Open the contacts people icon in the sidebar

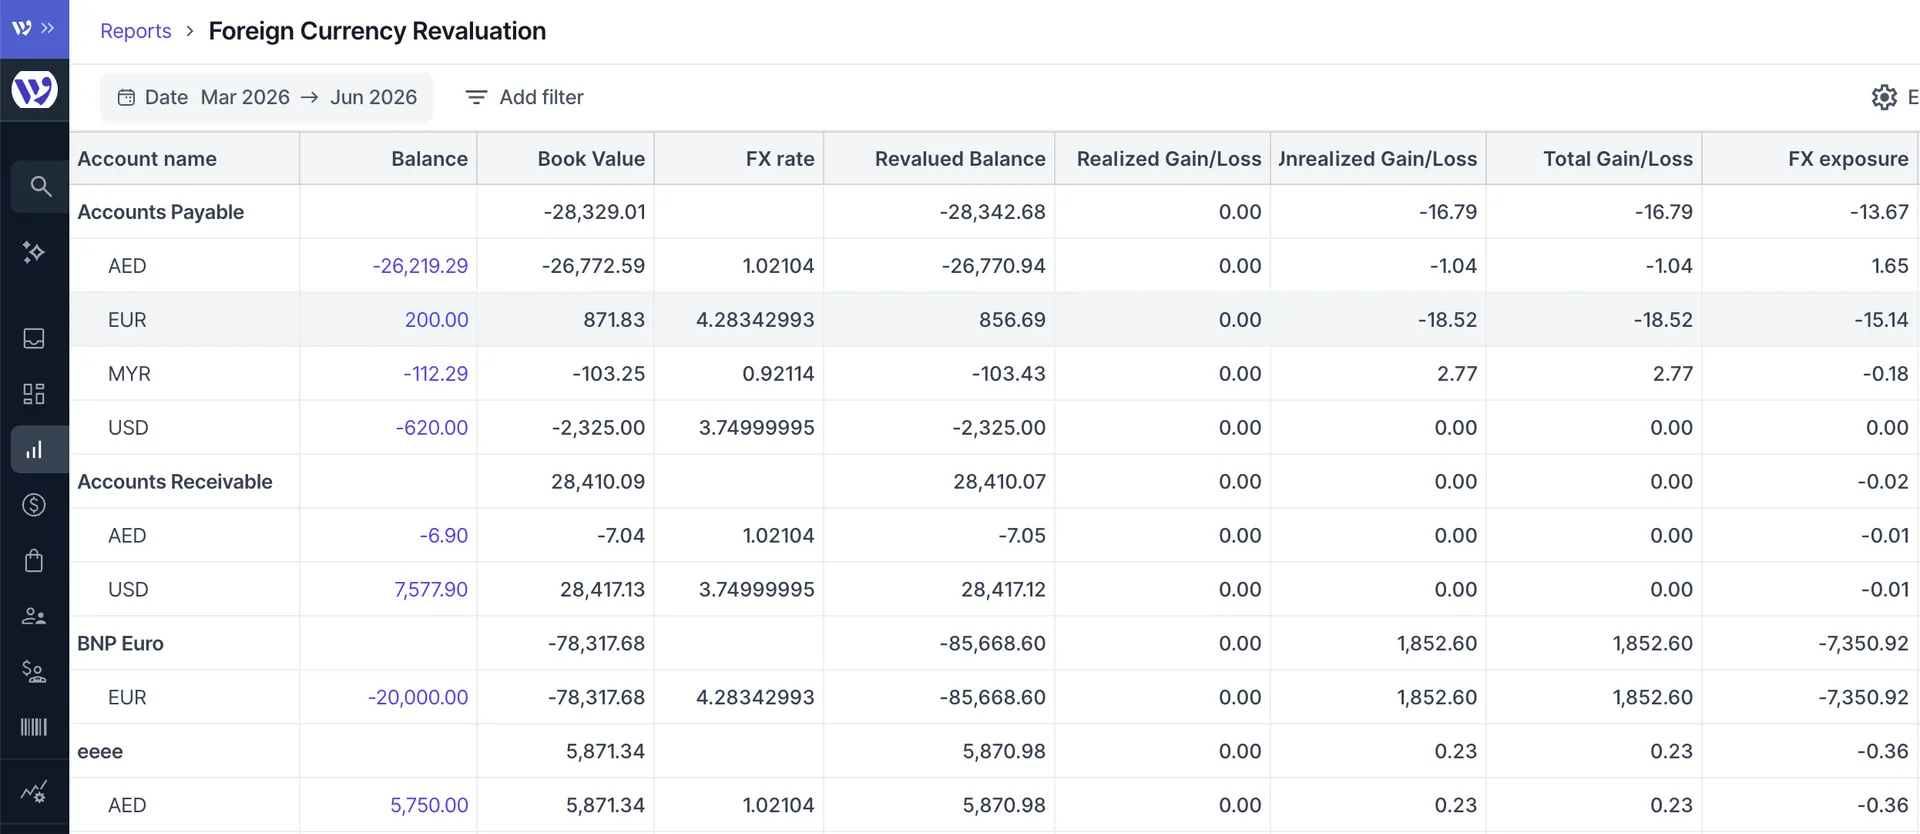tap(34, 616)
